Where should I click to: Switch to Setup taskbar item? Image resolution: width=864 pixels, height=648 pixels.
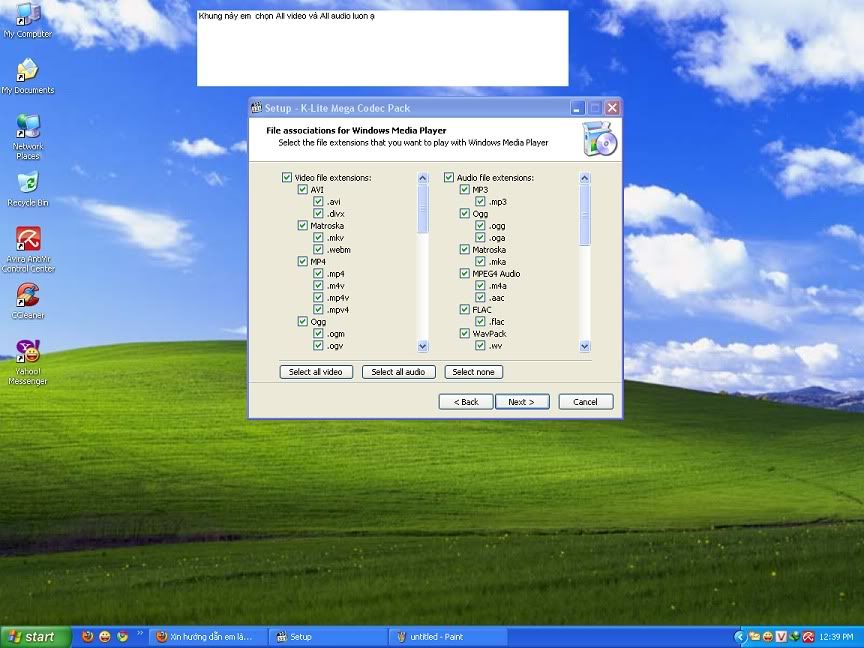[328, 636]
